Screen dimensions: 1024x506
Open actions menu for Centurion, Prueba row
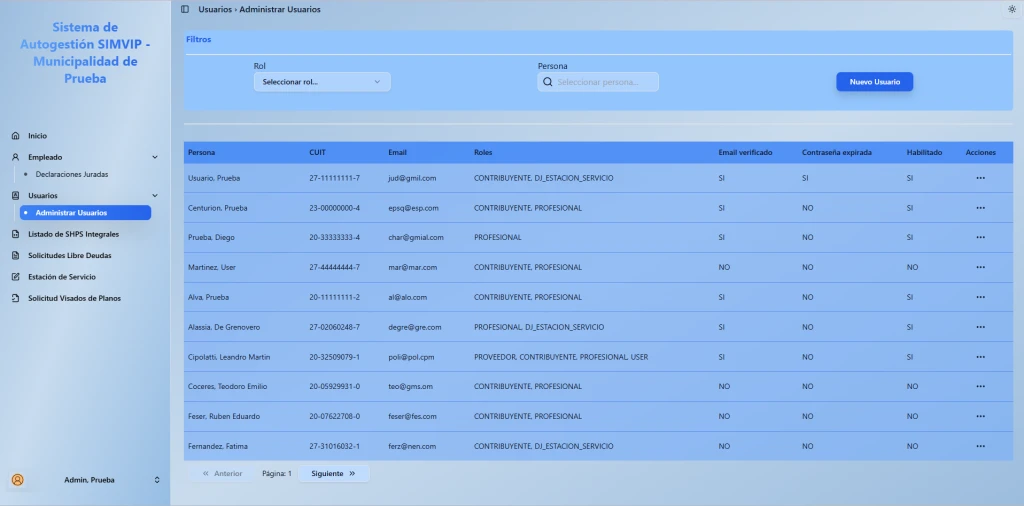point(980,208)
